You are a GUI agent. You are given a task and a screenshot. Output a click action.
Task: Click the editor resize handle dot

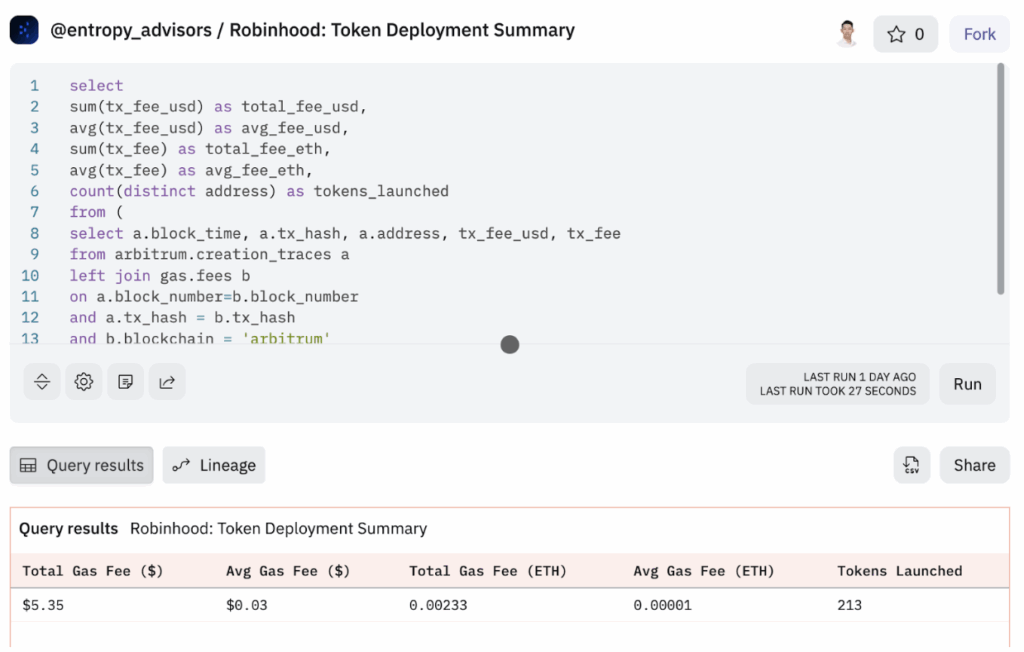coord(510,345)
